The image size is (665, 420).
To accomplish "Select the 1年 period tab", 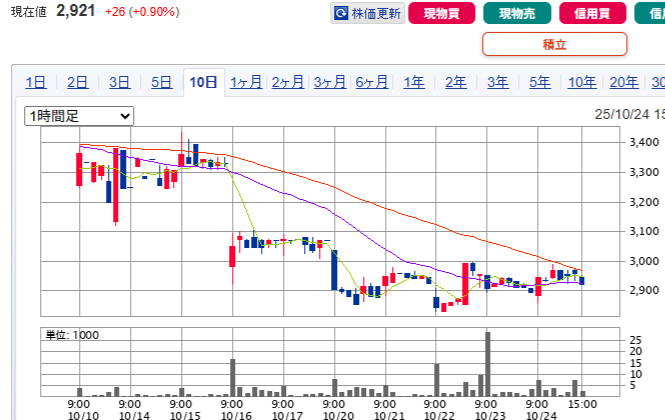I will click(413, 83).
